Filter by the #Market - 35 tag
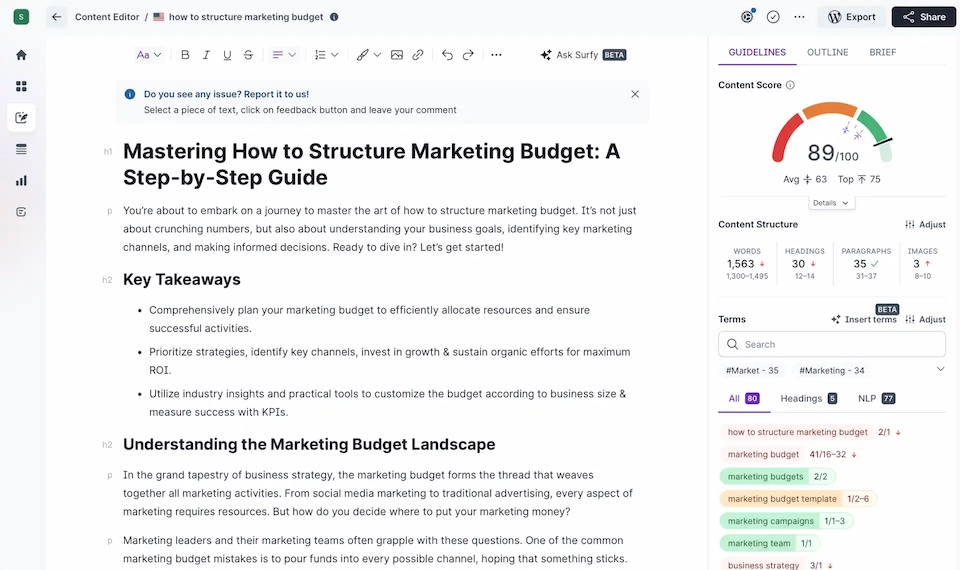The width and height of the screenshot is (960, 570). [x=752, y=370]
